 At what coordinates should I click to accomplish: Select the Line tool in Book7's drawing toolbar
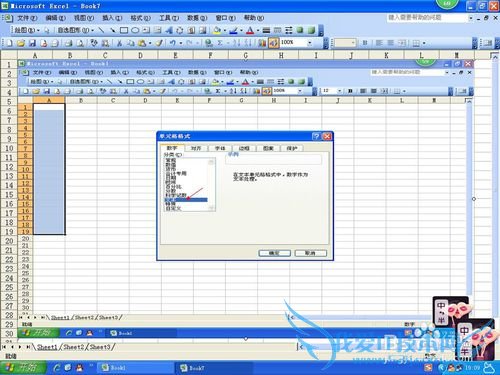coord(102,30)
